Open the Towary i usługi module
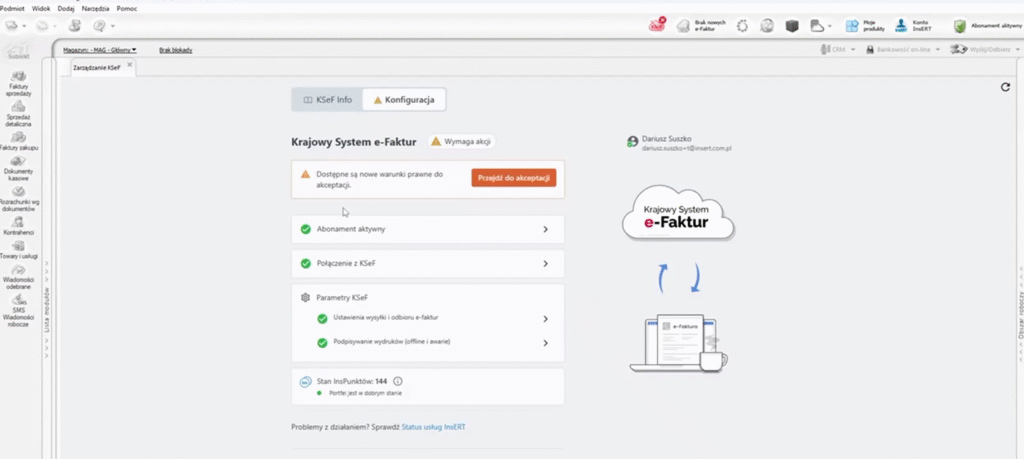The width and height of the screenshot is (1024, 459). pos(18,247)
